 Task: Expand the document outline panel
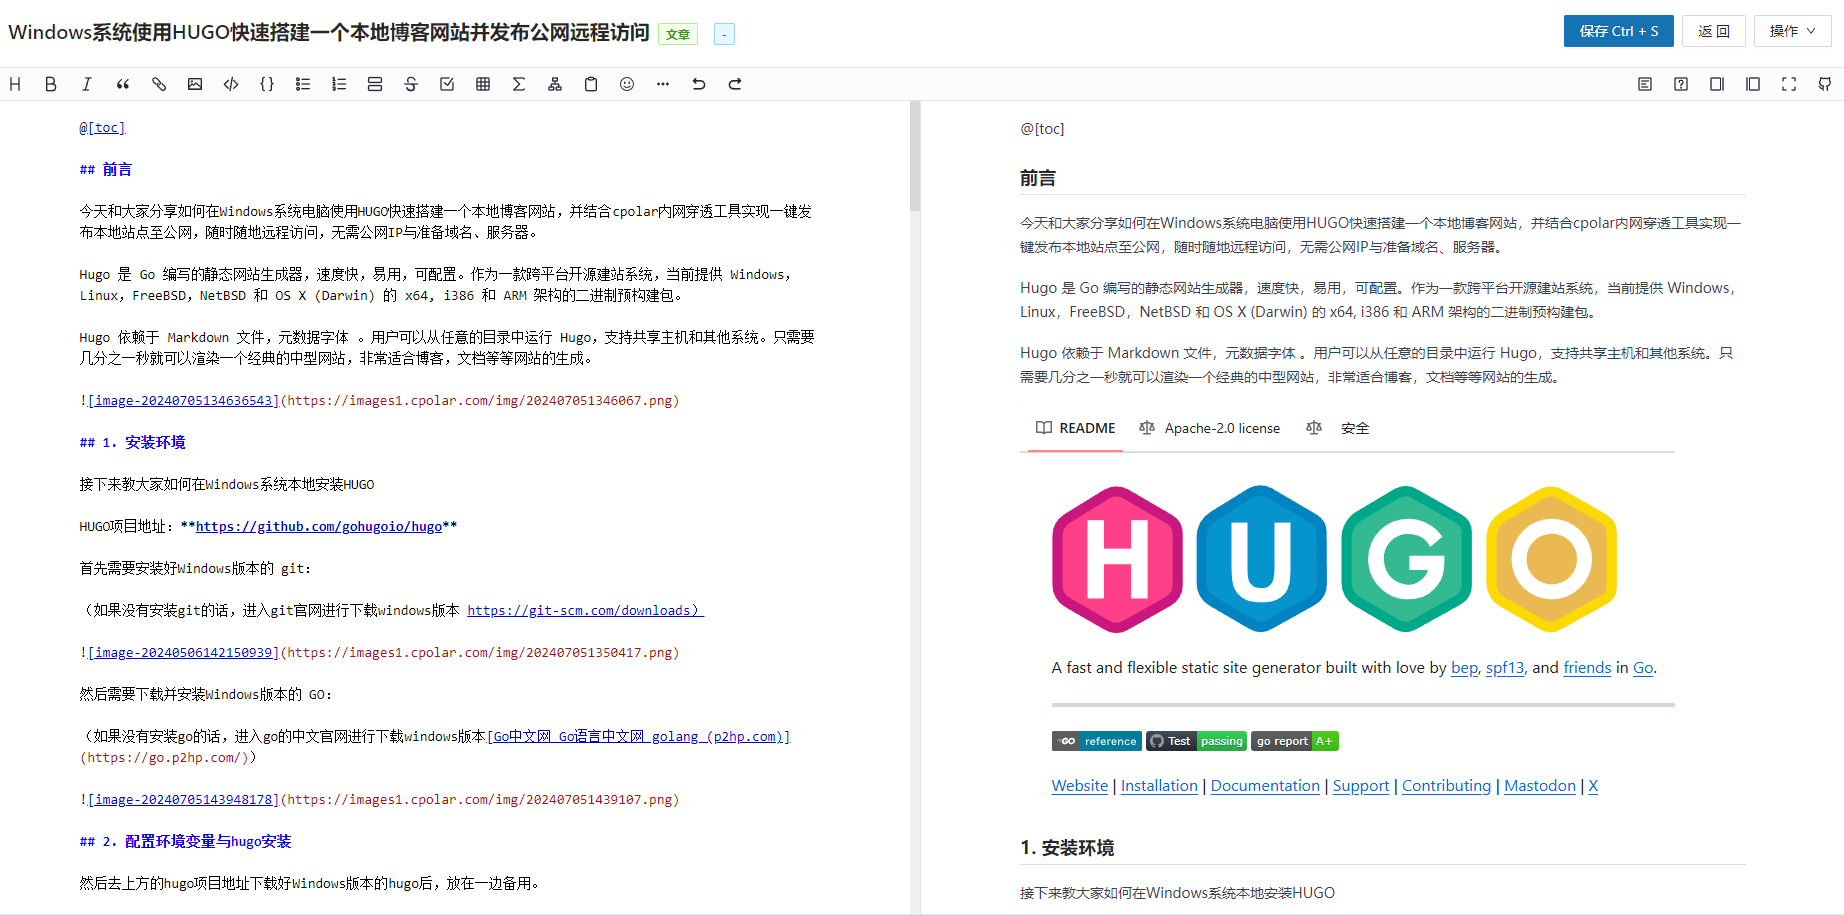click(x=1644, y=84)
